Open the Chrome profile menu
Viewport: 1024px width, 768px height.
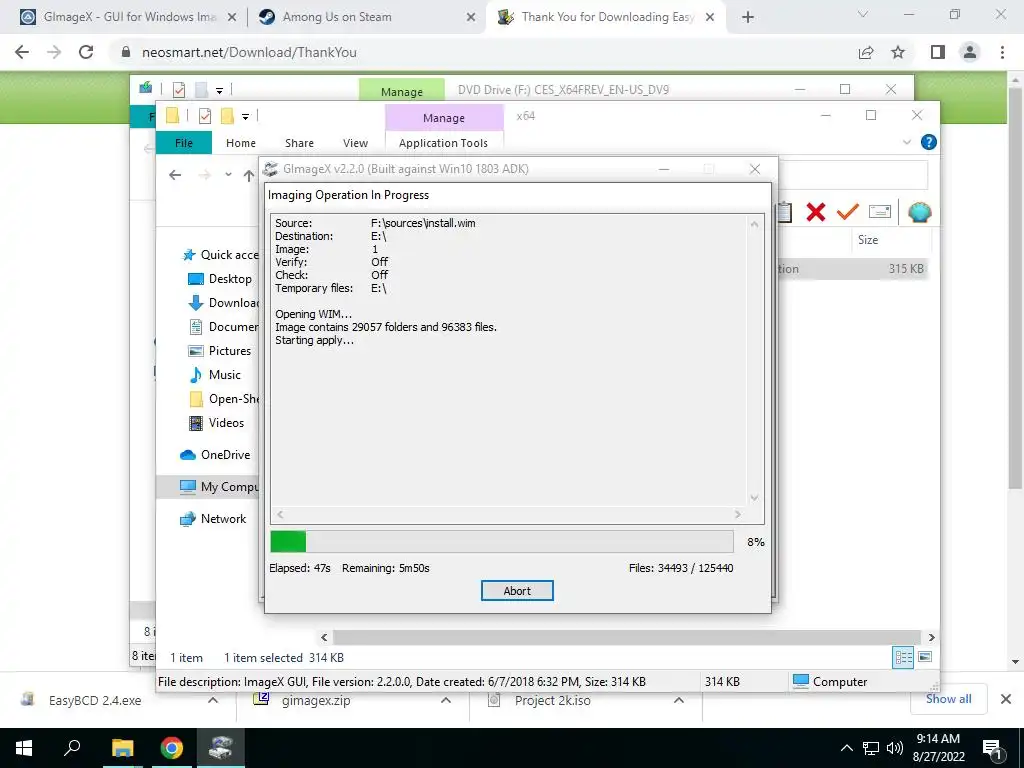click(x=970, y=52)
